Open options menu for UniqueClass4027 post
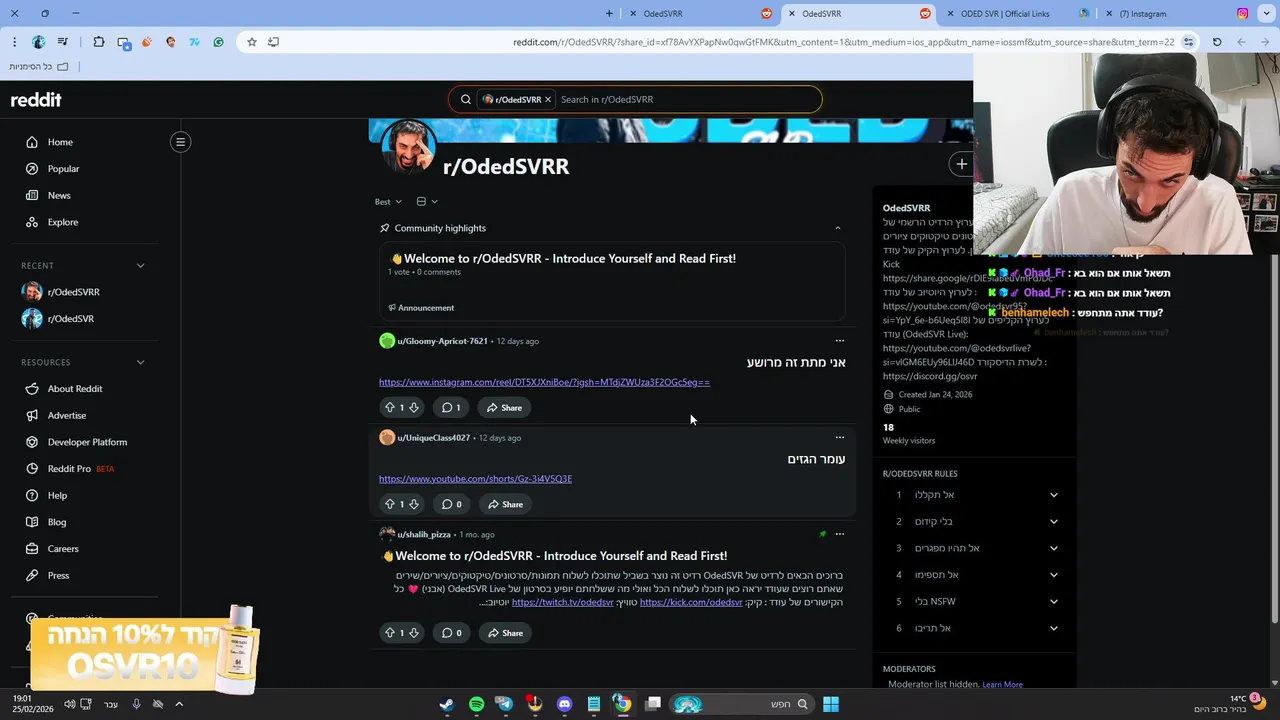Viewport: 1280px width, 720px height. click(840, 437)
